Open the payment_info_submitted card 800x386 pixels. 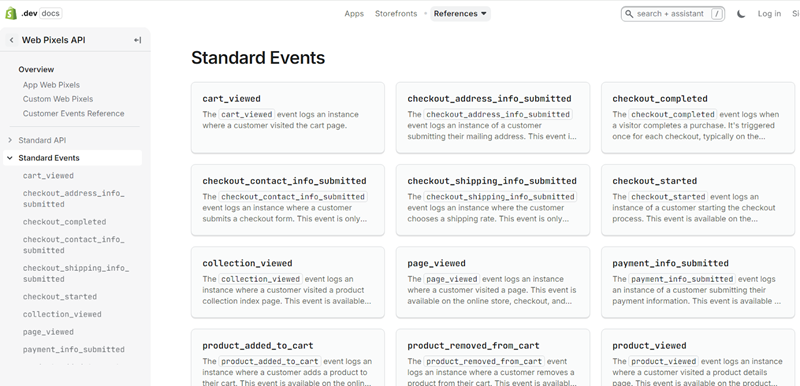[x=698, y=282]
